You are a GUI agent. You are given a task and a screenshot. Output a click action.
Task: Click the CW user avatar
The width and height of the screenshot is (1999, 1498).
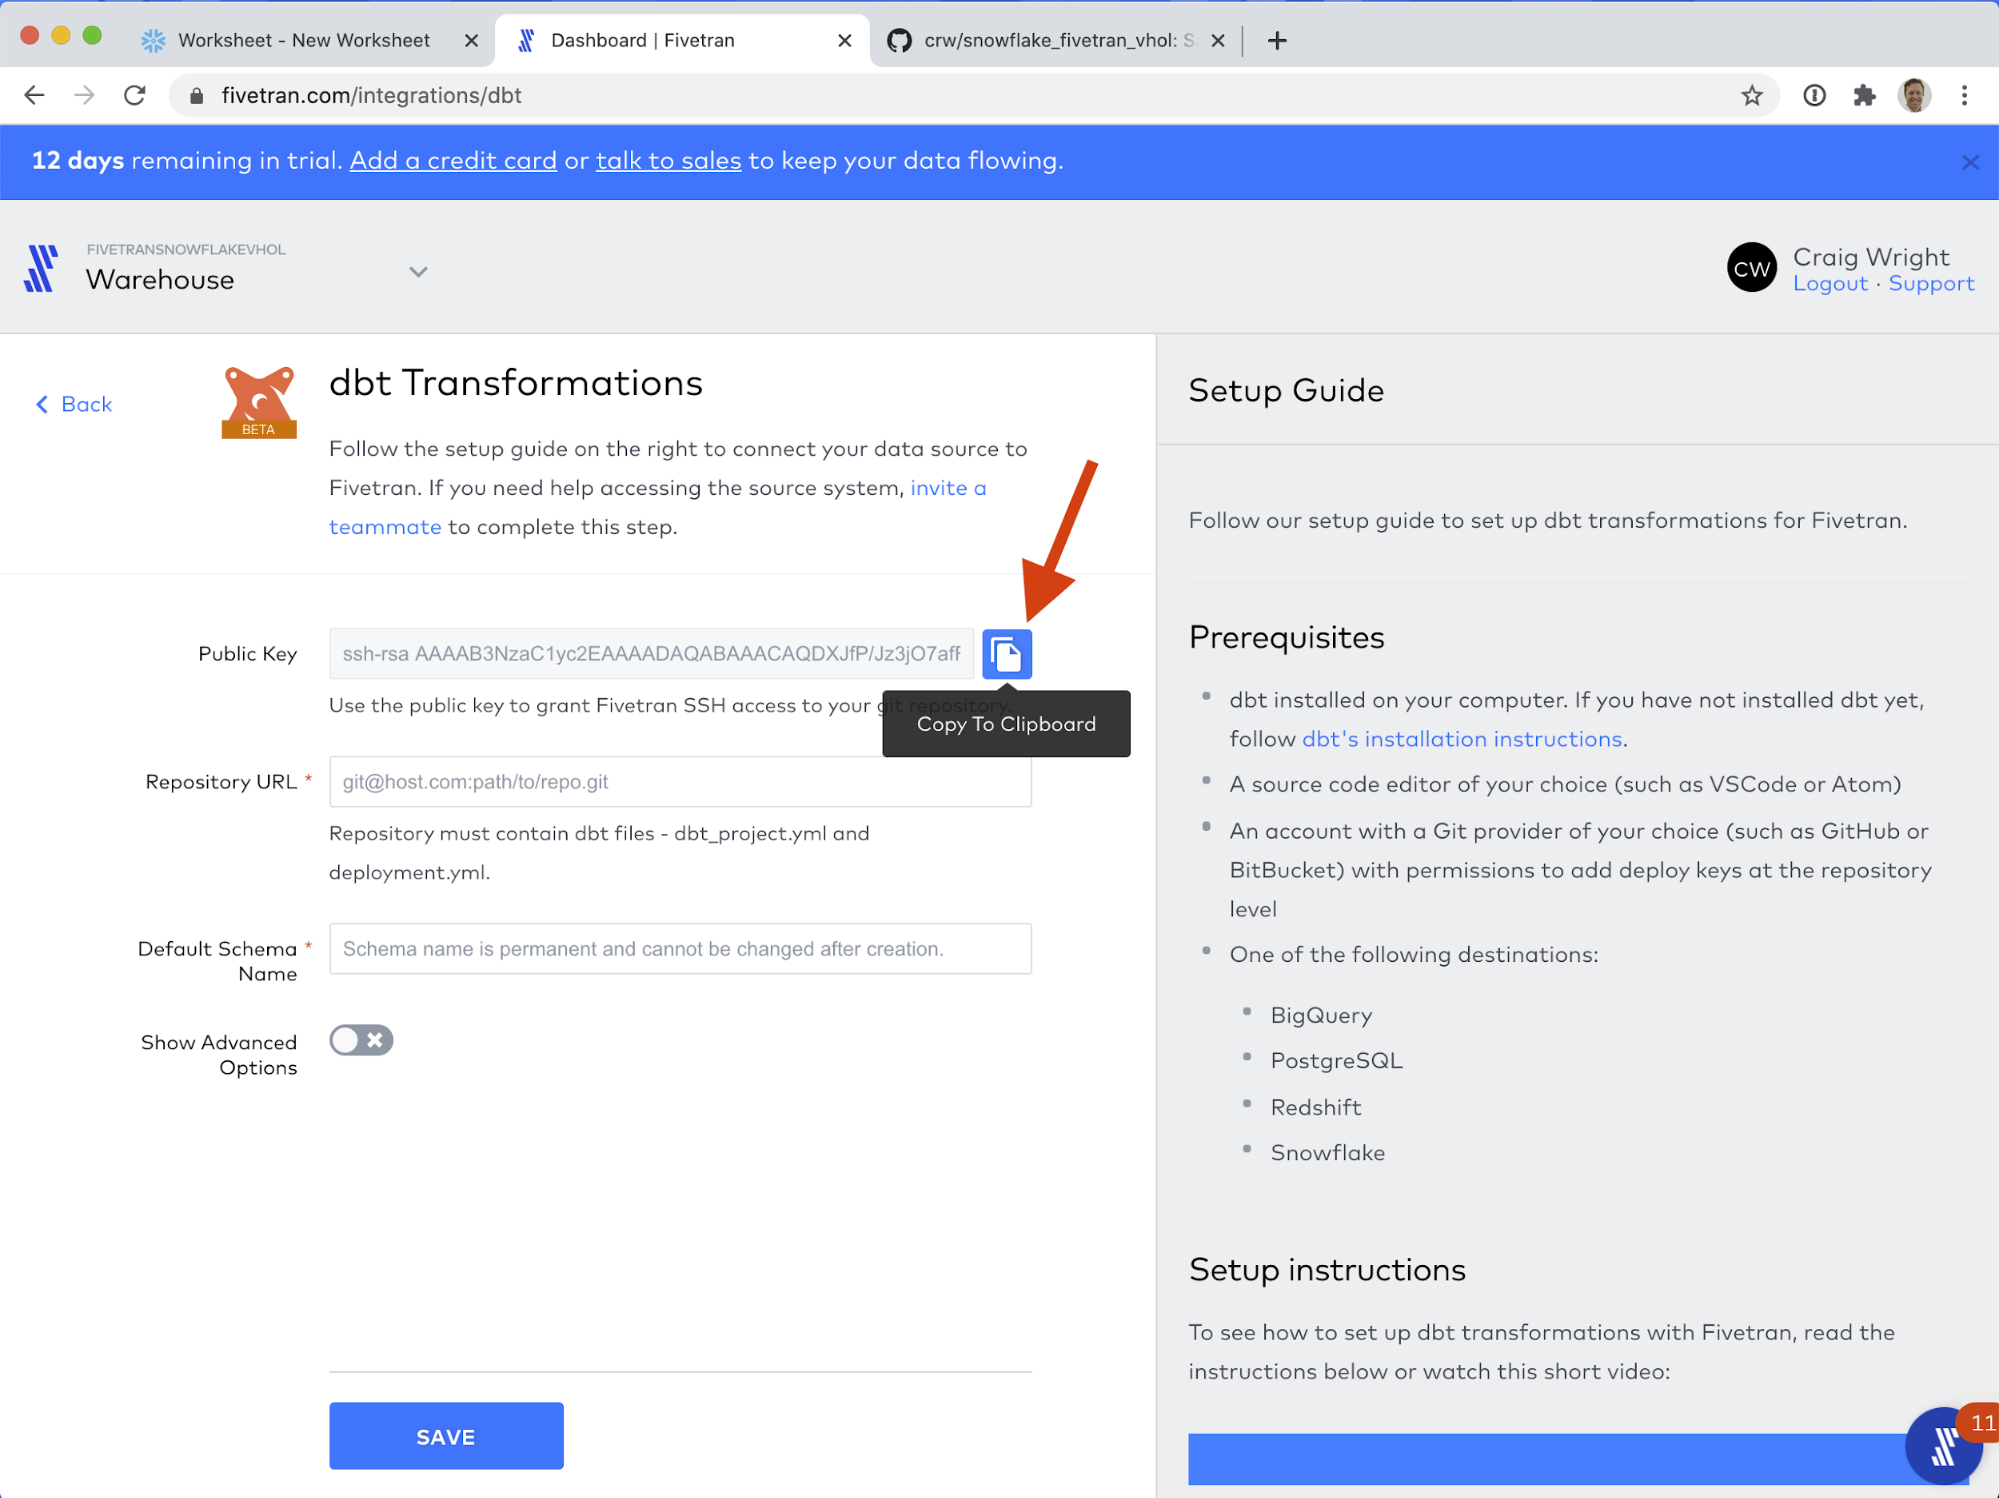click(x=1751, y=268)
